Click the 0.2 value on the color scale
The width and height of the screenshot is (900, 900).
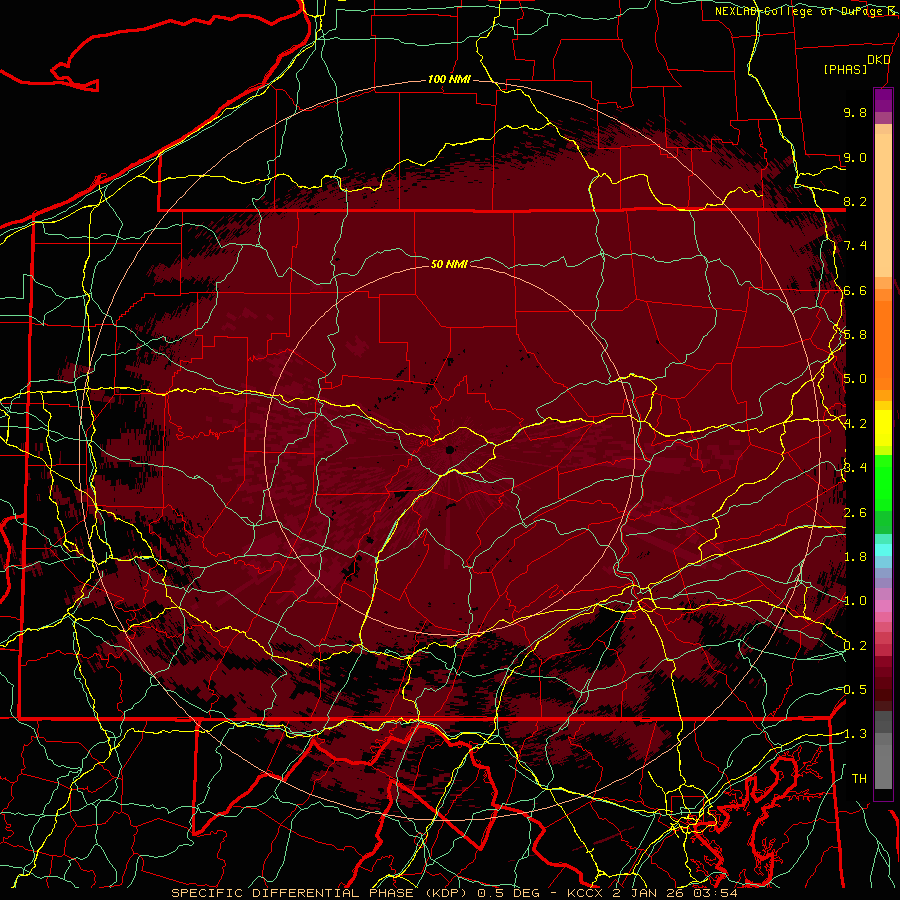pyautogui.click(x=855, y=646)
